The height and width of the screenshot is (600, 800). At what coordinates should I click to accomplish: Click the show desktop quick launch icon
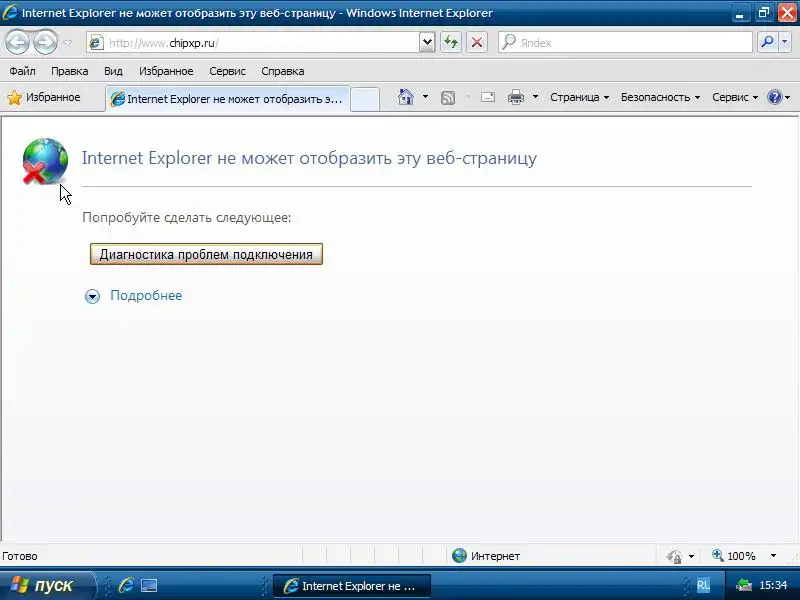click(x=149, y=585)
